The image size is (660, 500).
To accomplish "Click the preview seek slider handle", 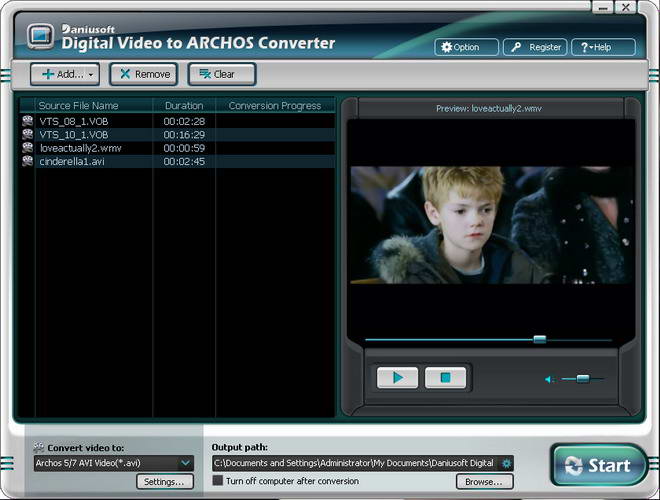I will (540, 339).
